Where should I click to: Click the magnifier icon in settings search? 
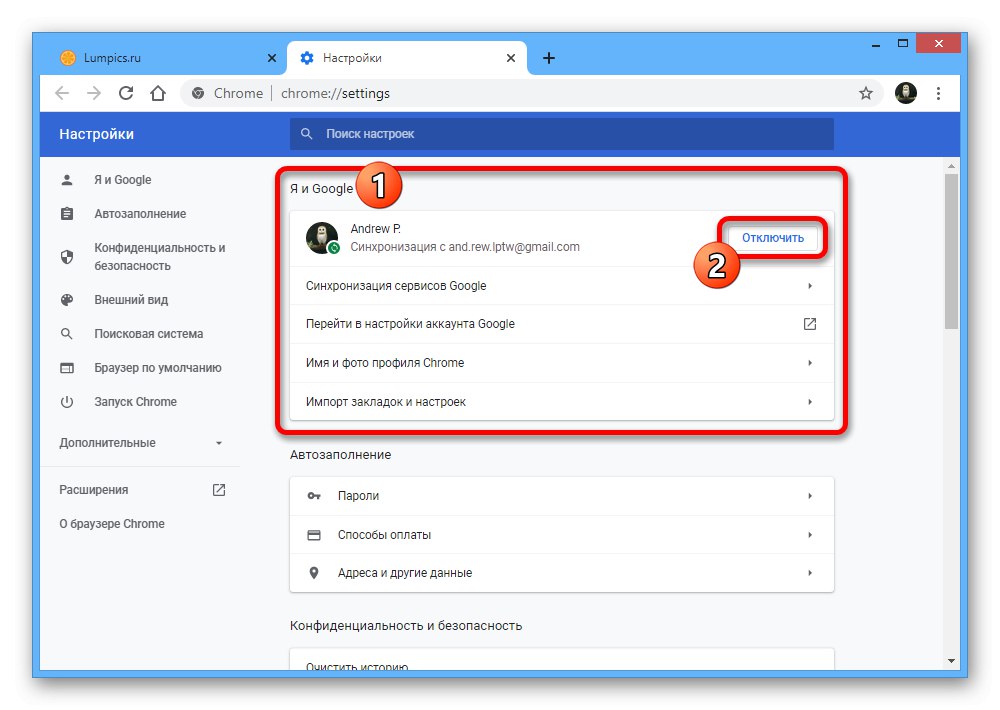[307, 134]
